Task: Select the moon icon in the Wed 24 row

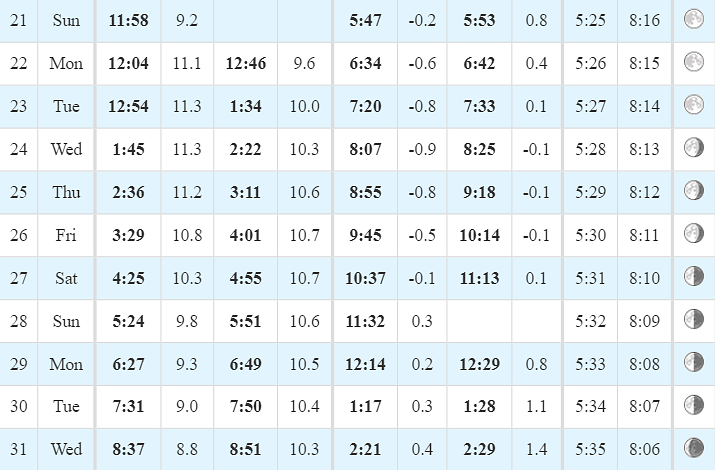Action: click(x=694, y=148)
